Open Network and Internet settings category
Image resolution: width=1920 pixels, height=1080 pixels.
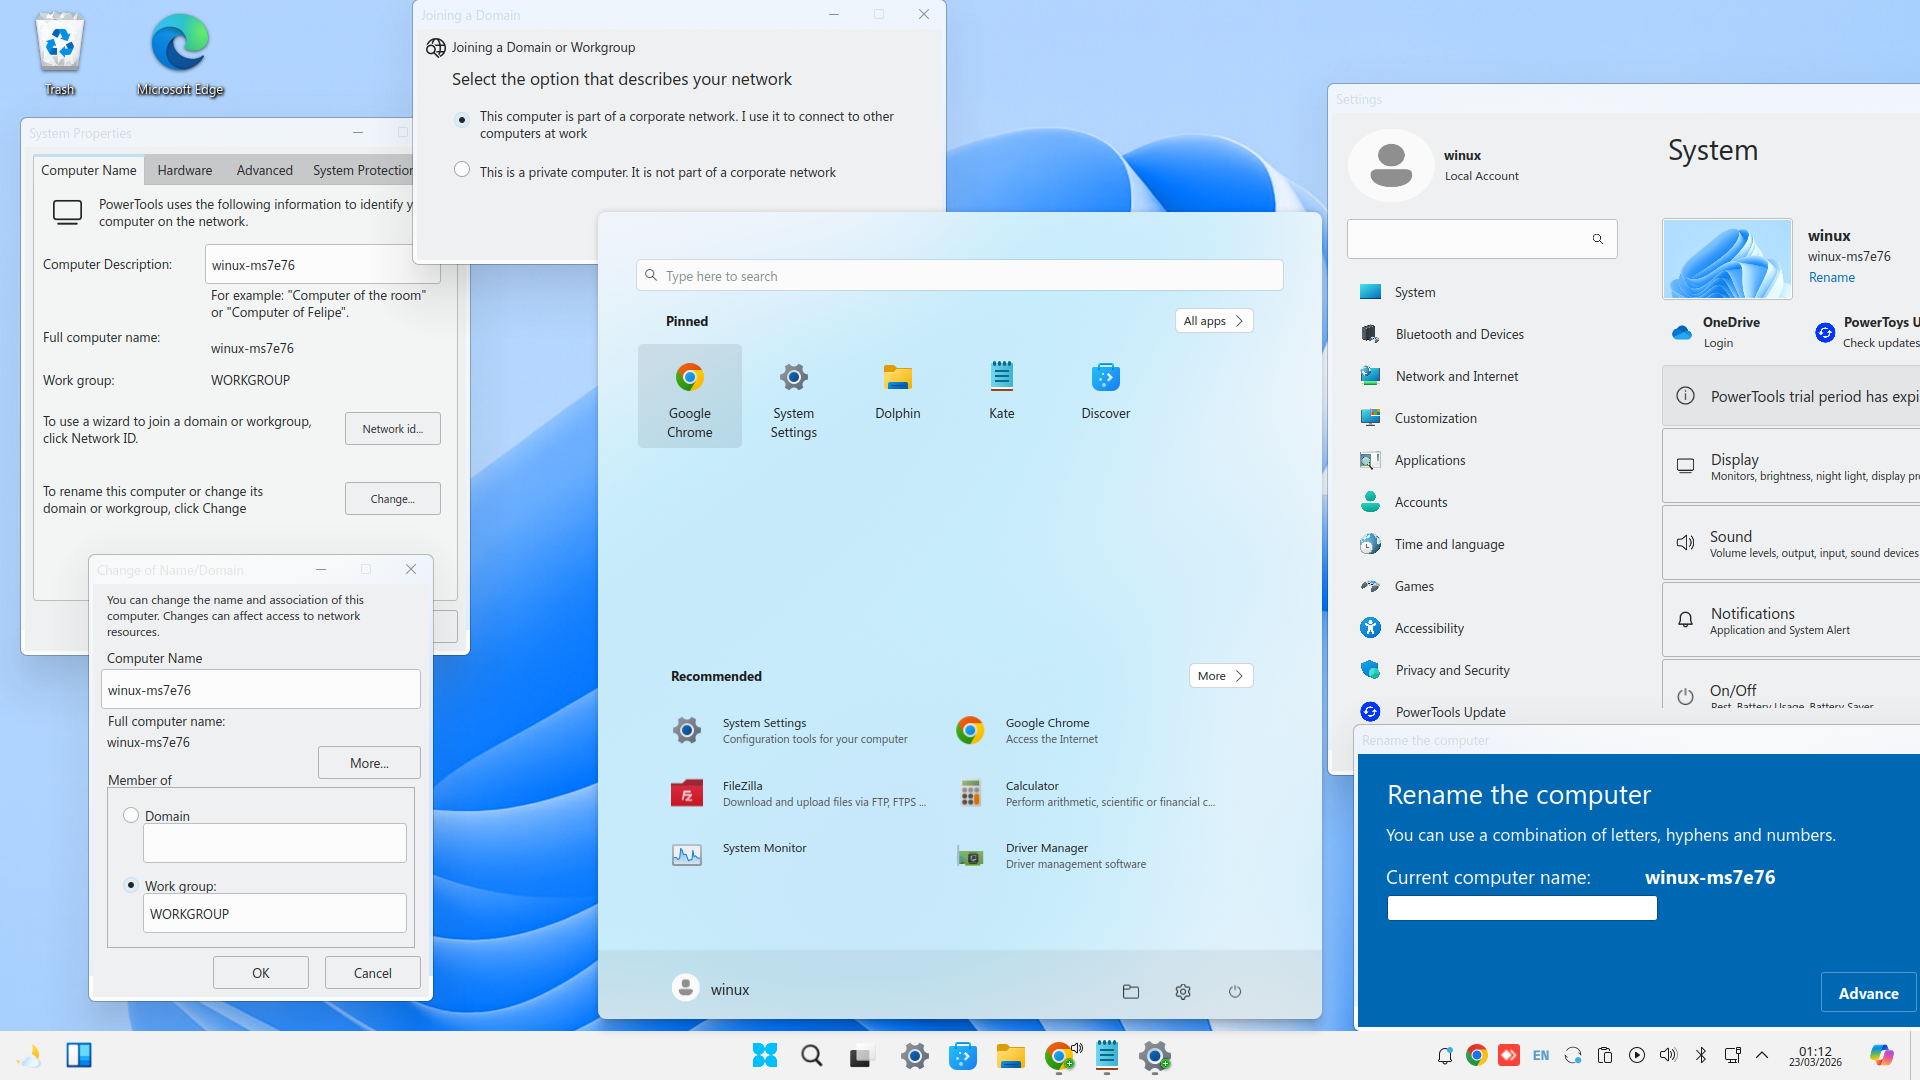click(x=1456, y=376)
